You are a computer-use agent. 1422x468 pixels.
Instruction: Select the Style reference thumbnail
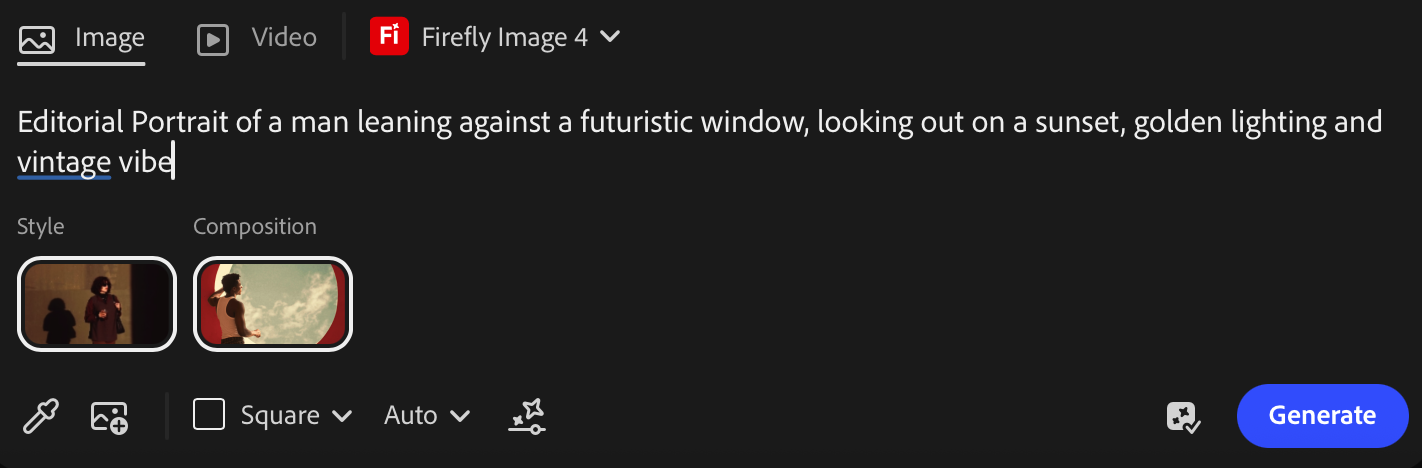[x=97, y=304]
